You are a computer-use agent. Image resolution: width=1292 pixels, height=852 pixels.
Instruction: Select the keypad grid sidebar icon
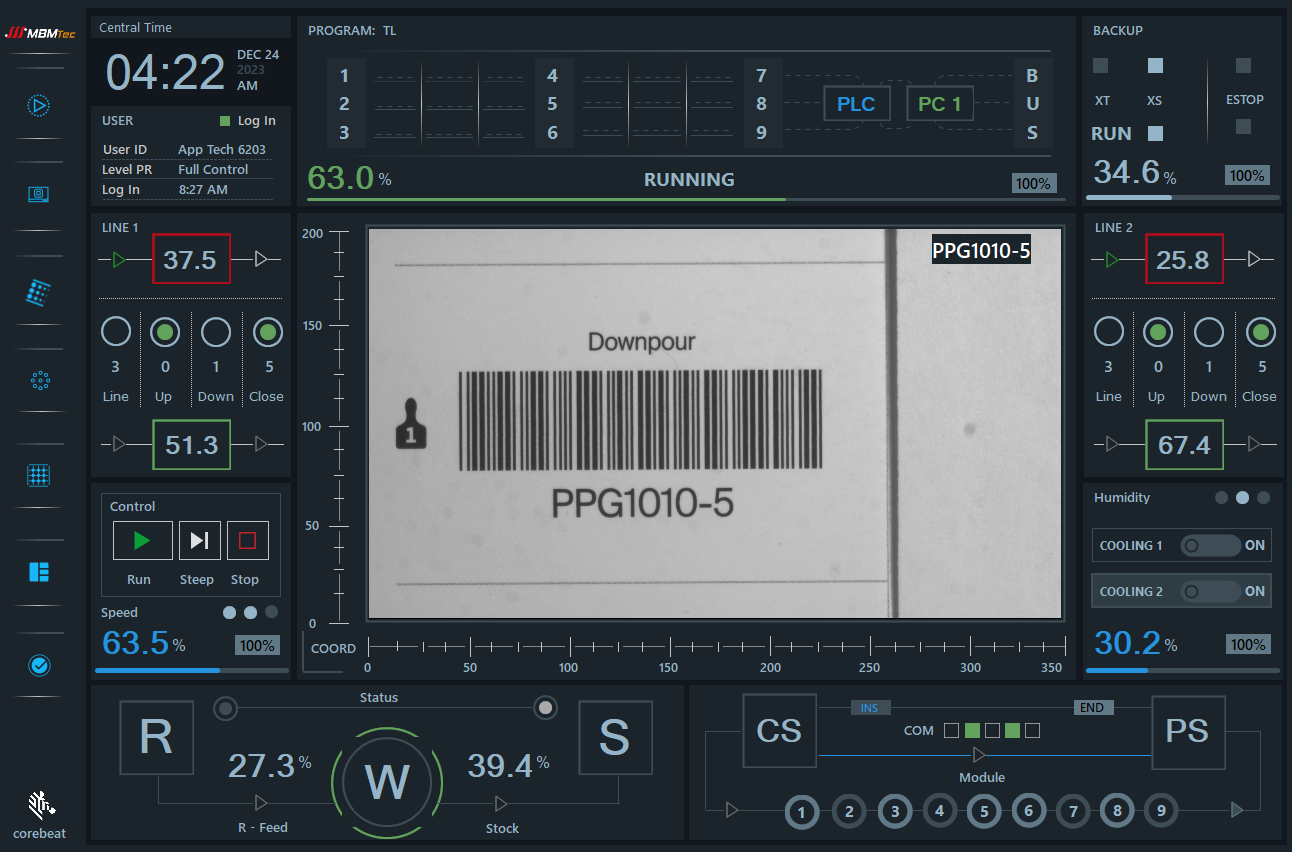(39, 292)
